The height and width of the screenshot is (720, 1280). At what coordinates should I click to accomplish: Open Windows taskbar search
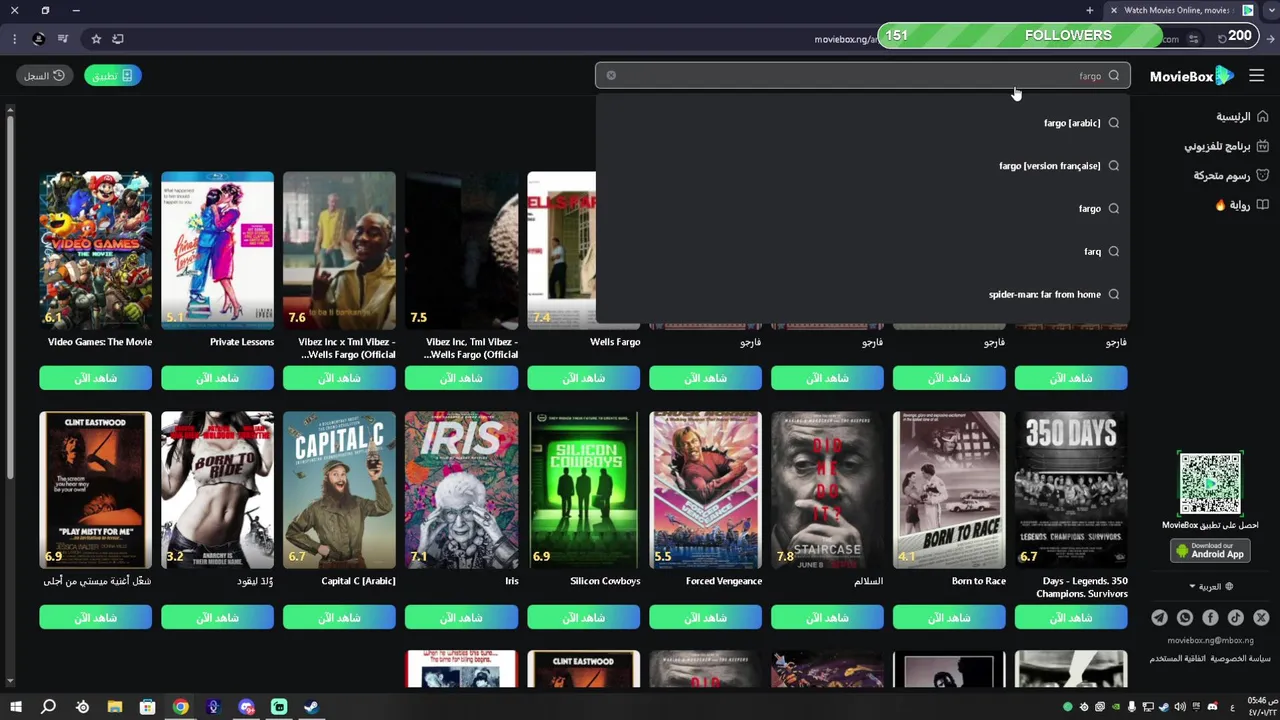coord(48,707)
